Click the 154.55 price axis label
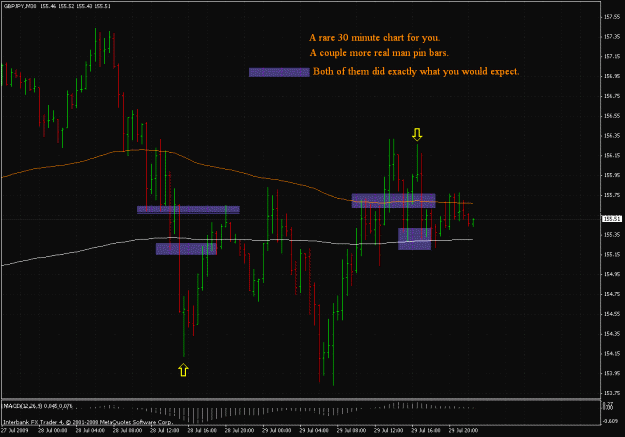This screenshot has width=625, height=437. click(x=612, y=314)
